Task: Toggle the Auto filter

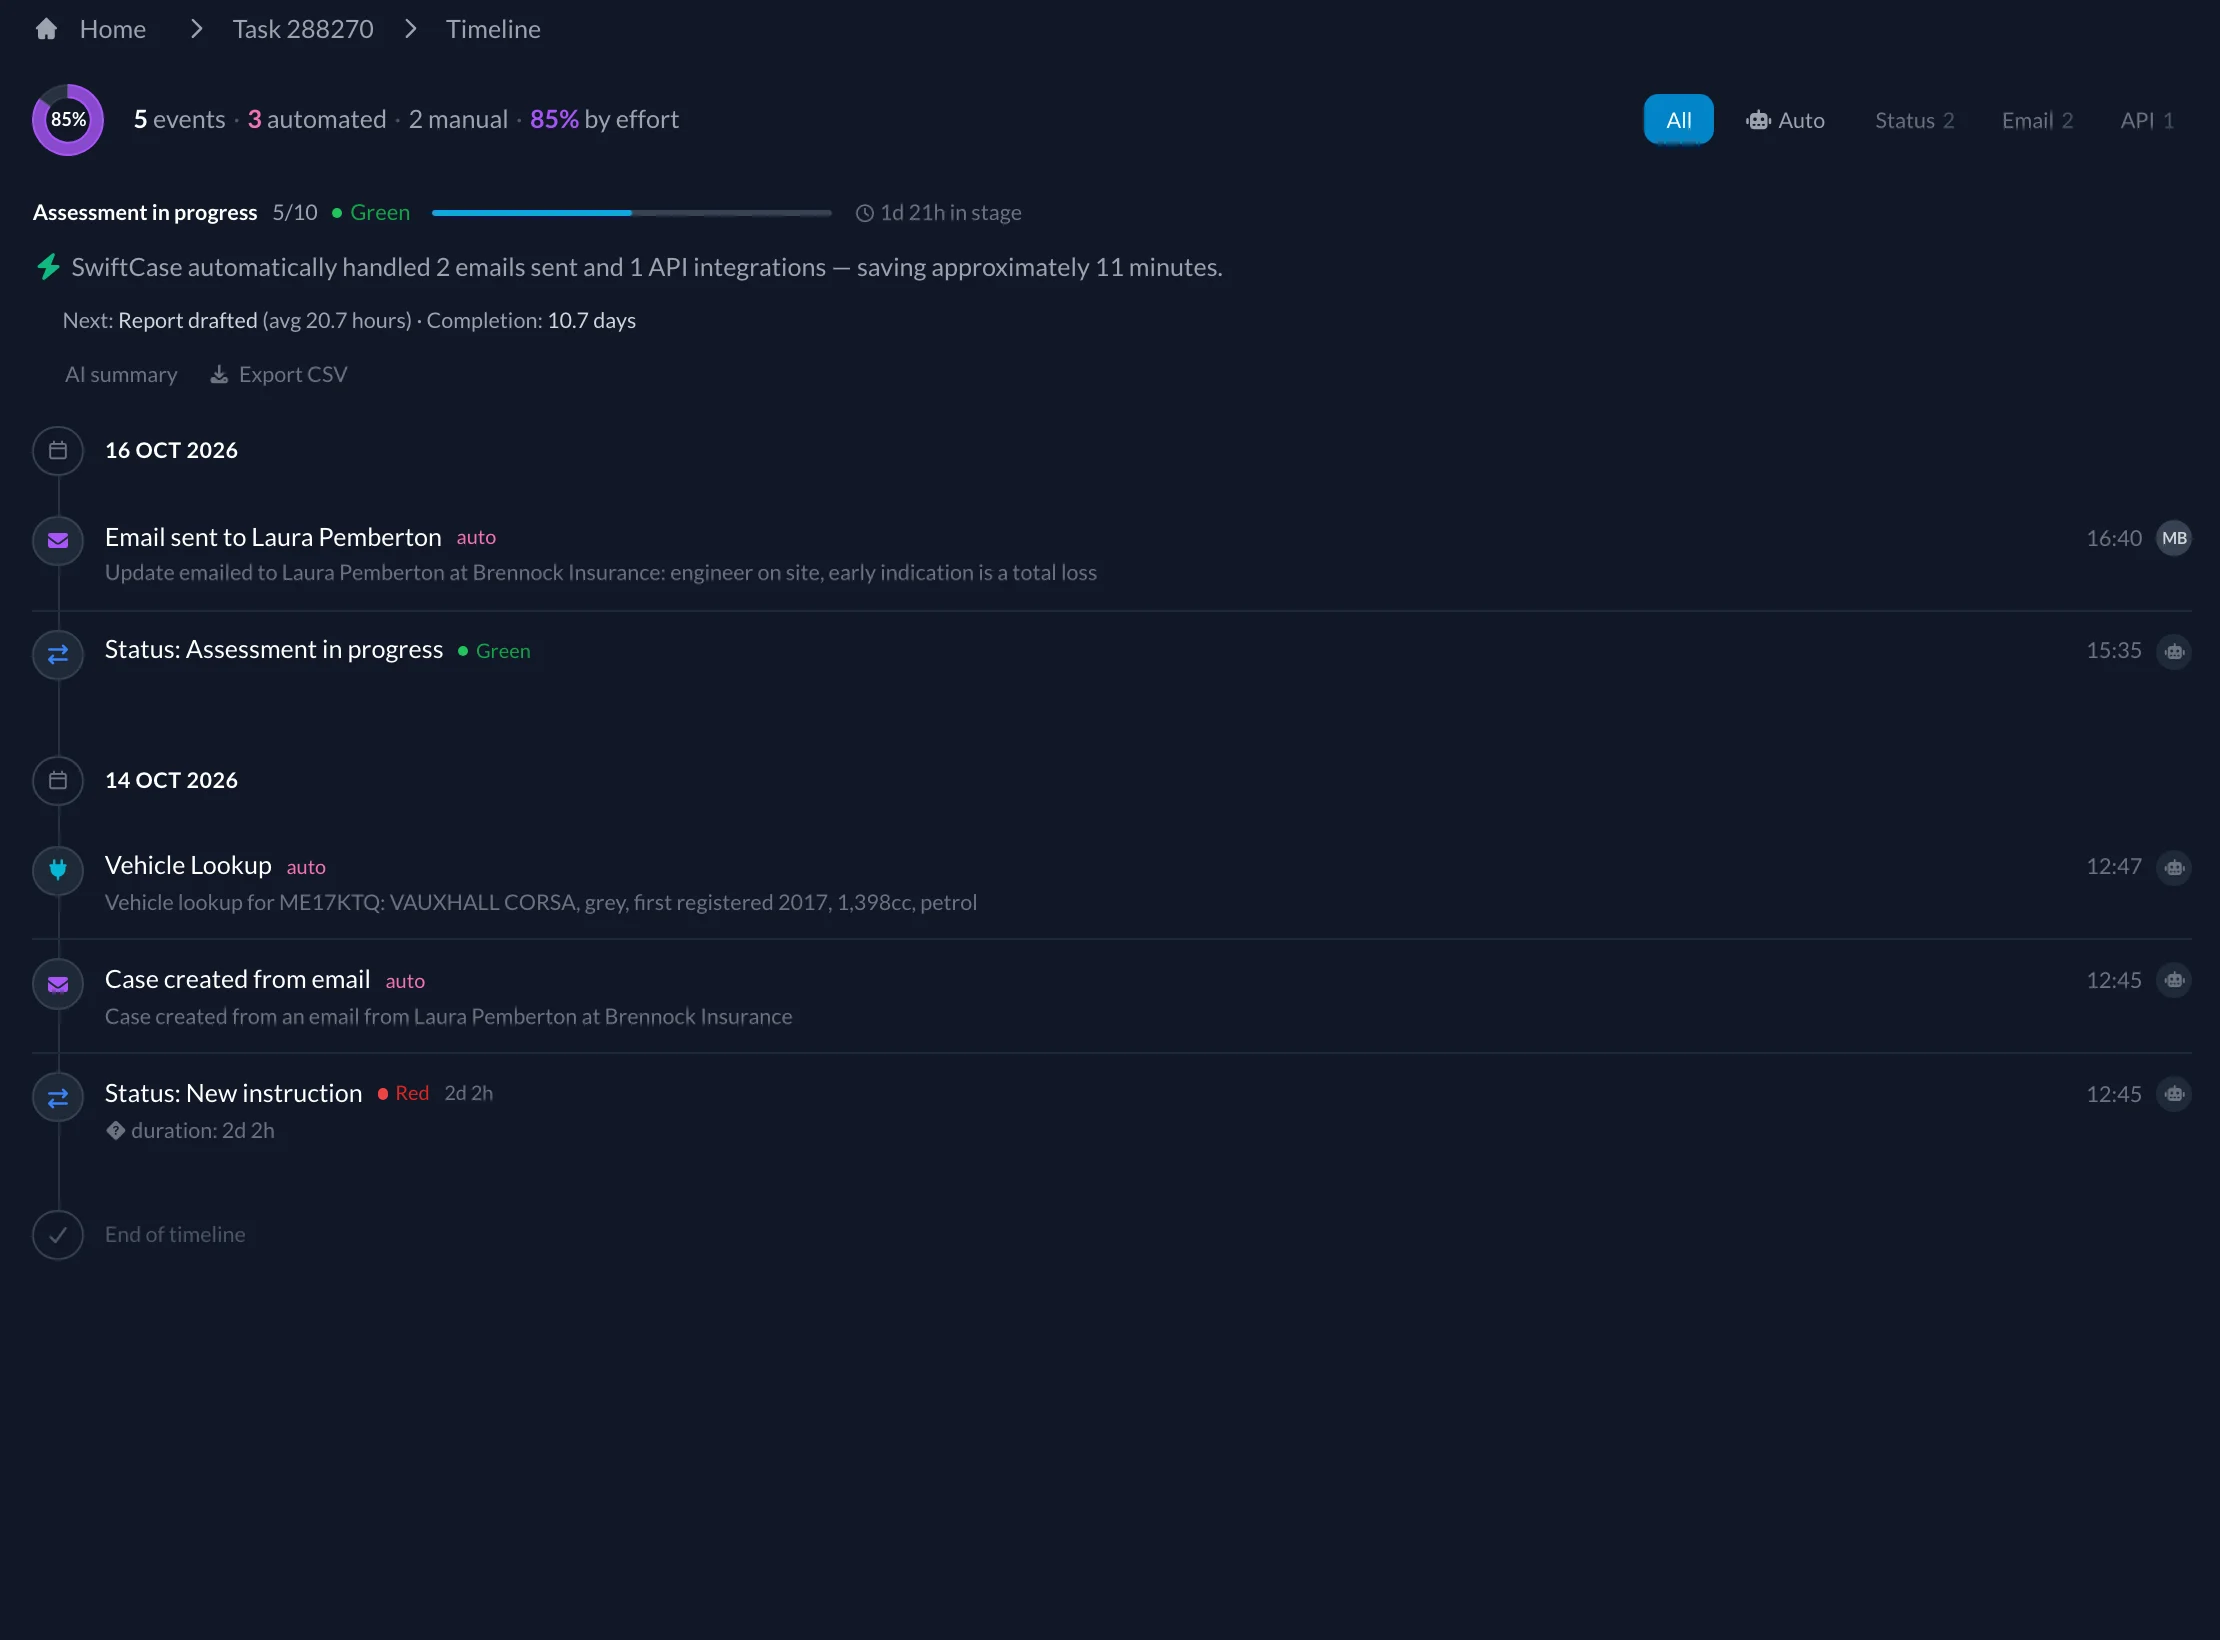Action: coord(1785,120)
